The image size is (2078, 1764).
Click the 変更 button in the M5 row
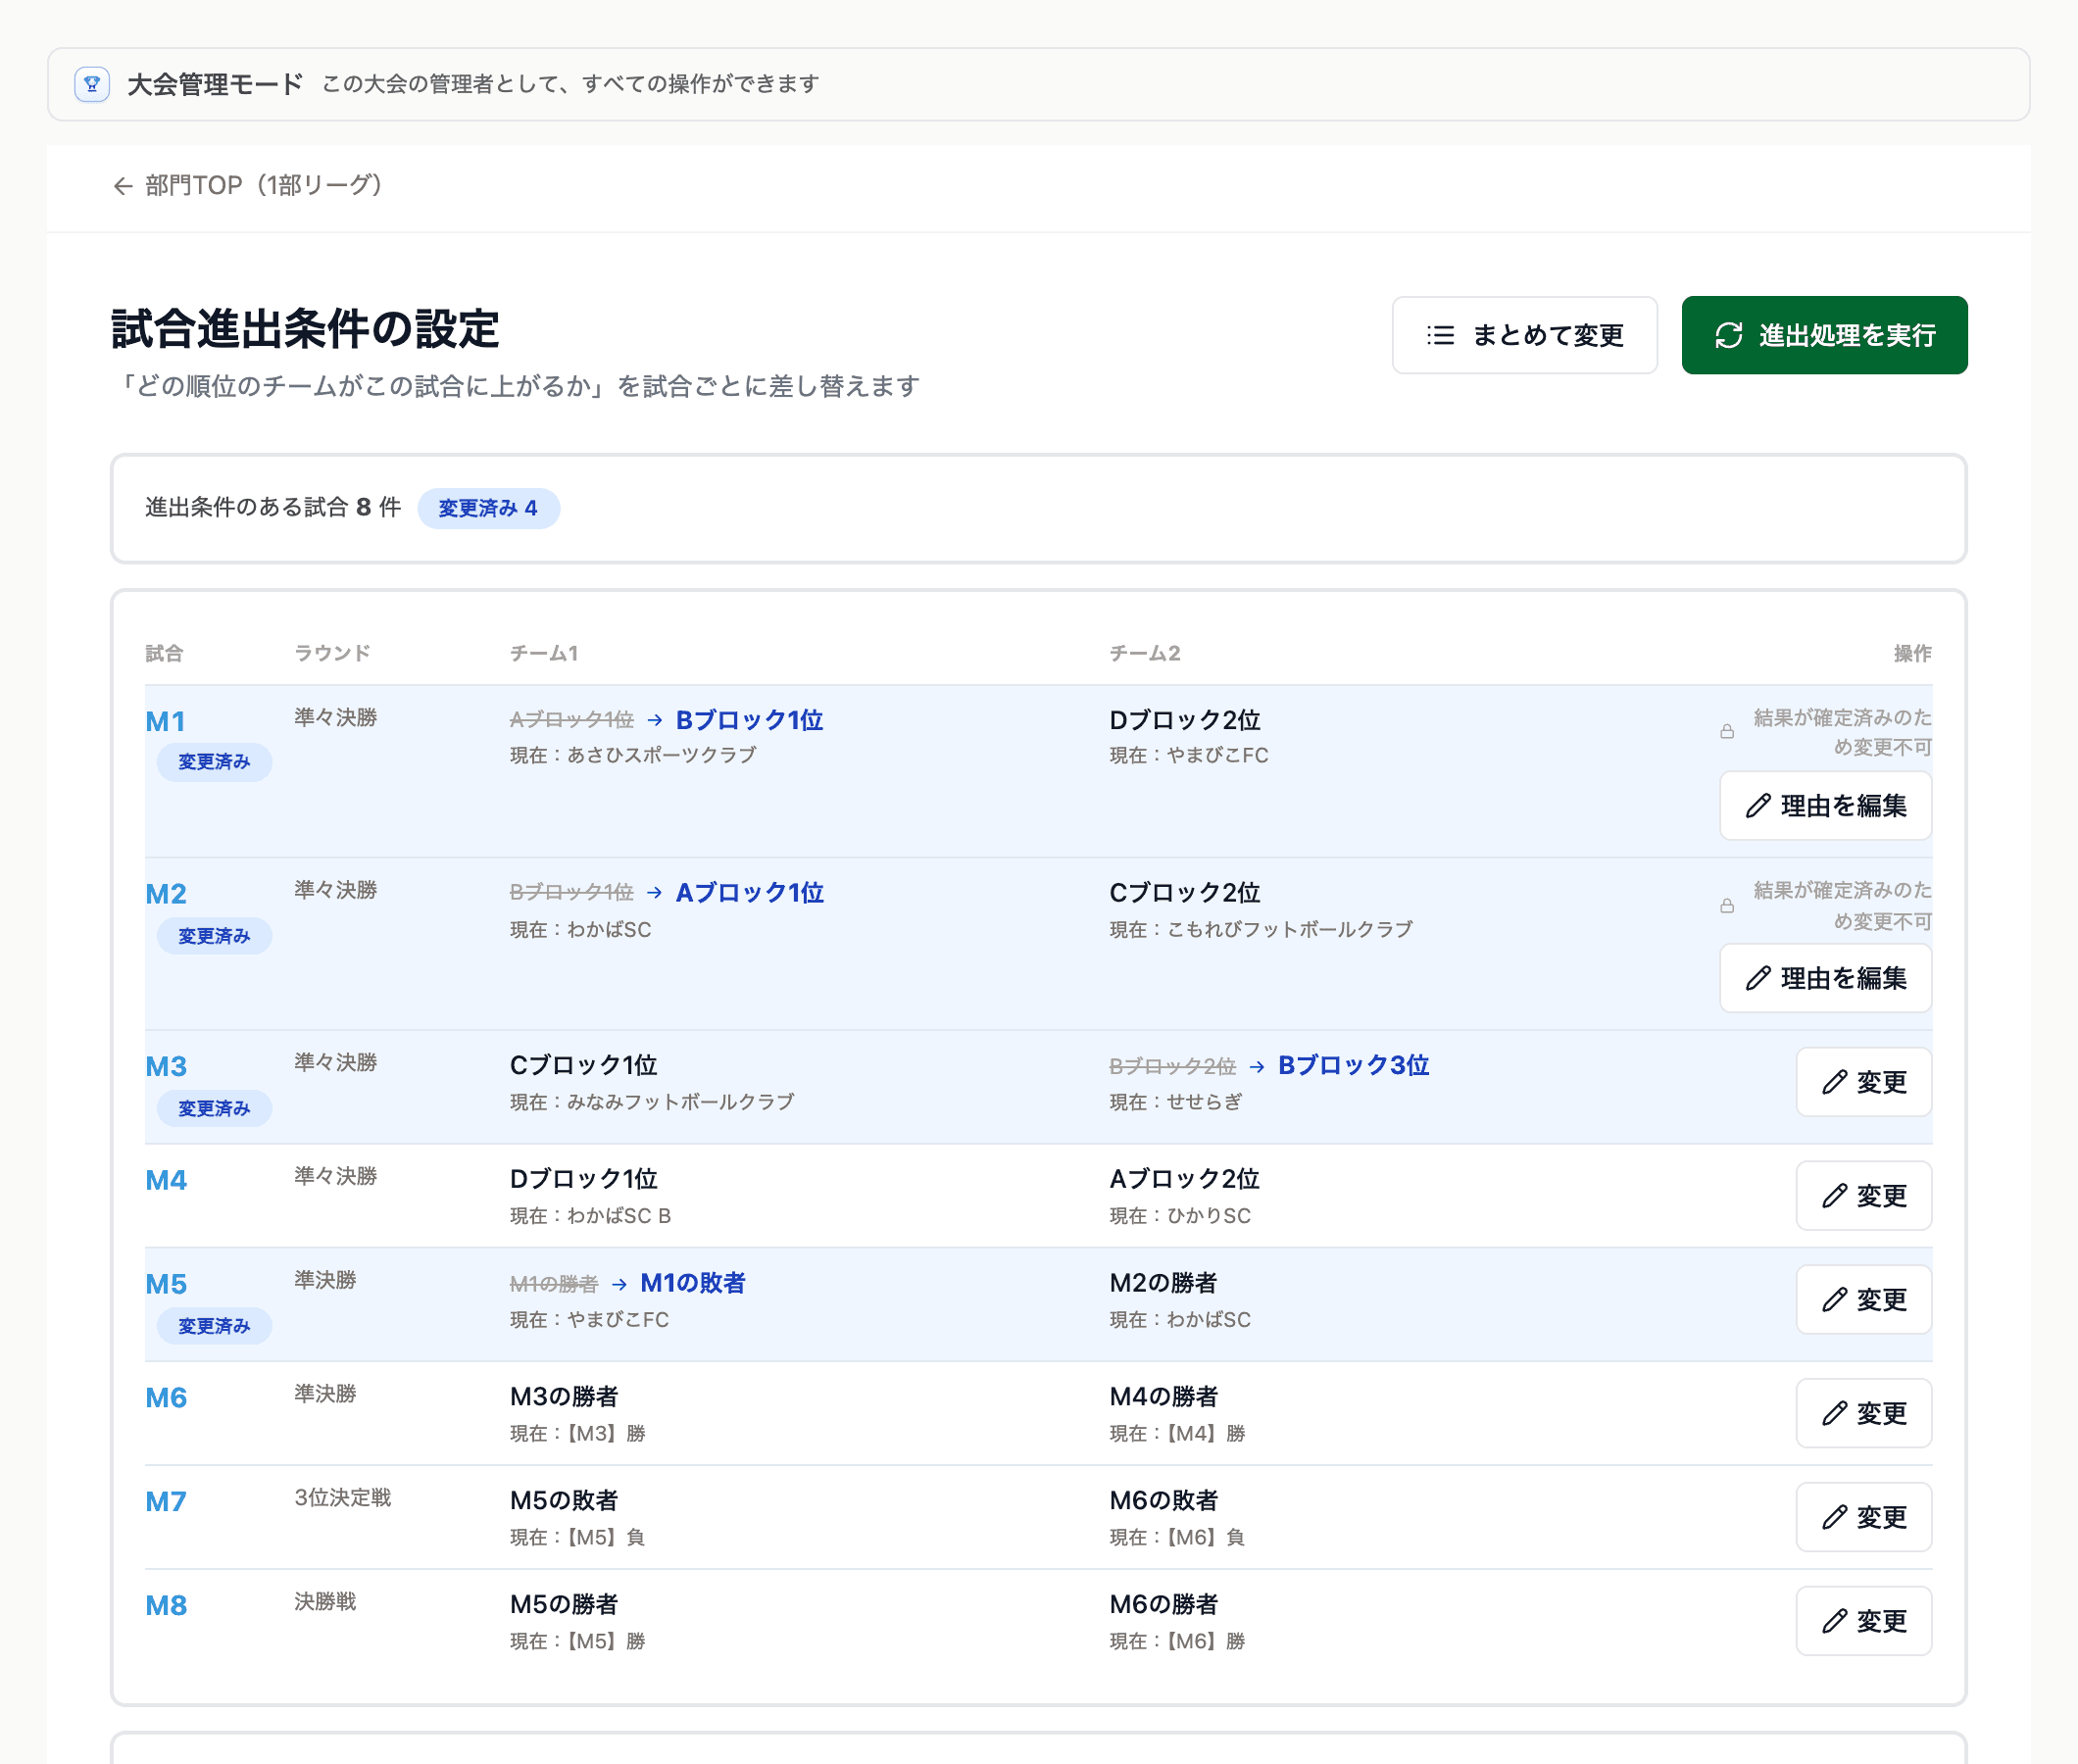pos(1864,1300)
